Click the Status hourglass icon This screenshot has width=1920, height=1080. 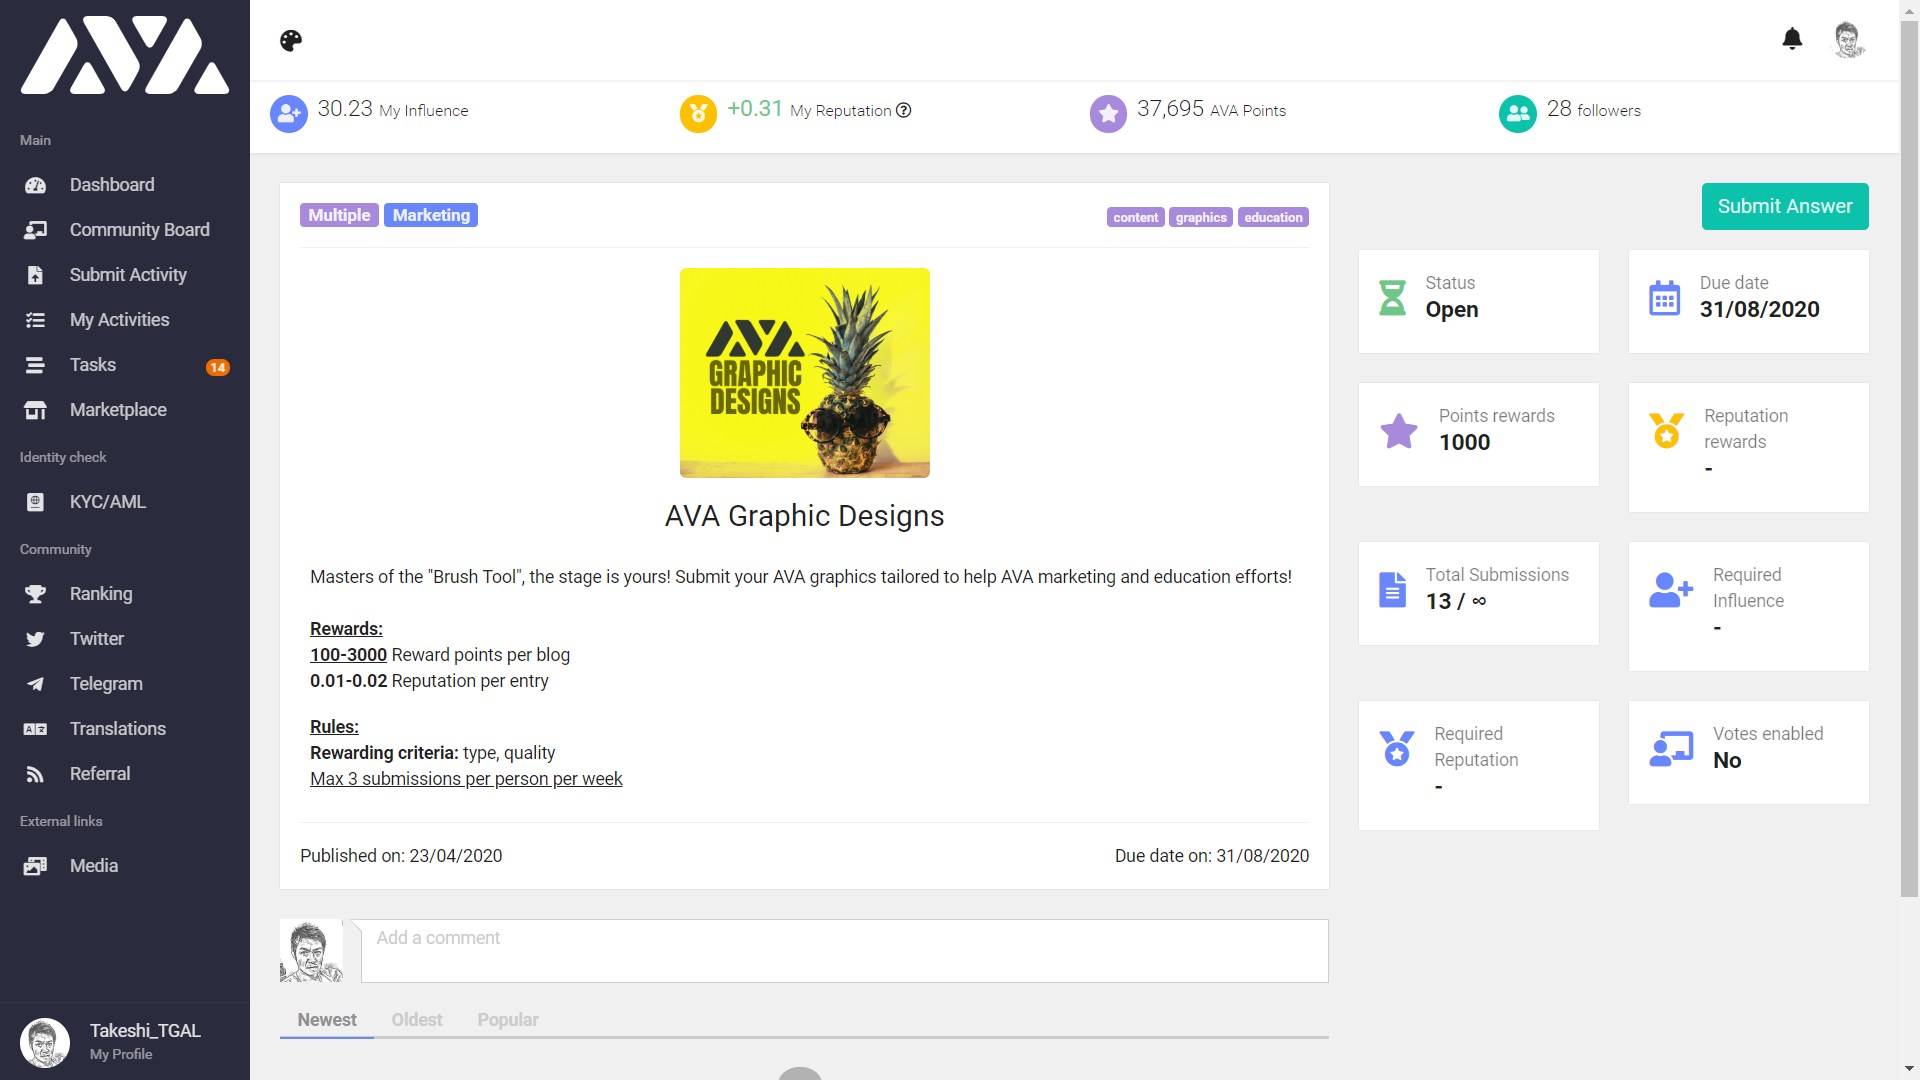(1392, 297)
